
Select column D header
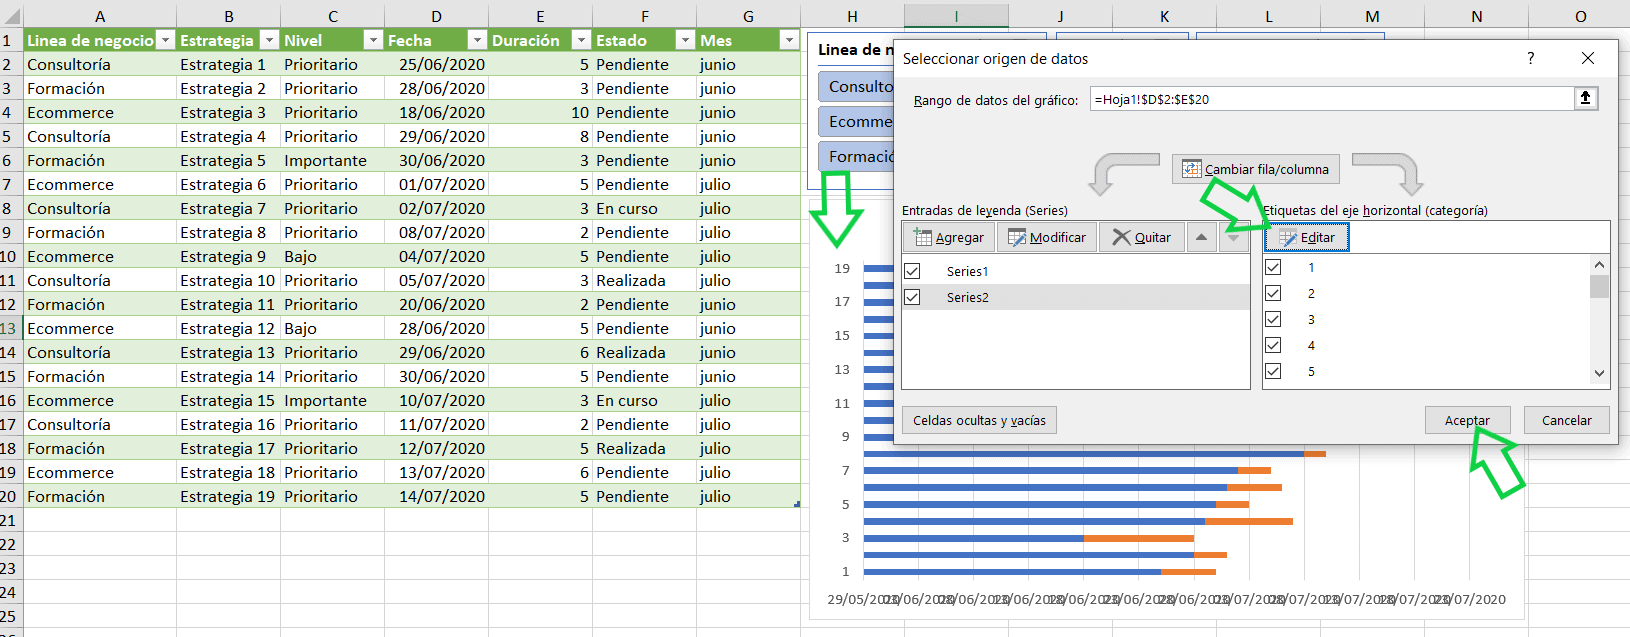click(436, 16)
